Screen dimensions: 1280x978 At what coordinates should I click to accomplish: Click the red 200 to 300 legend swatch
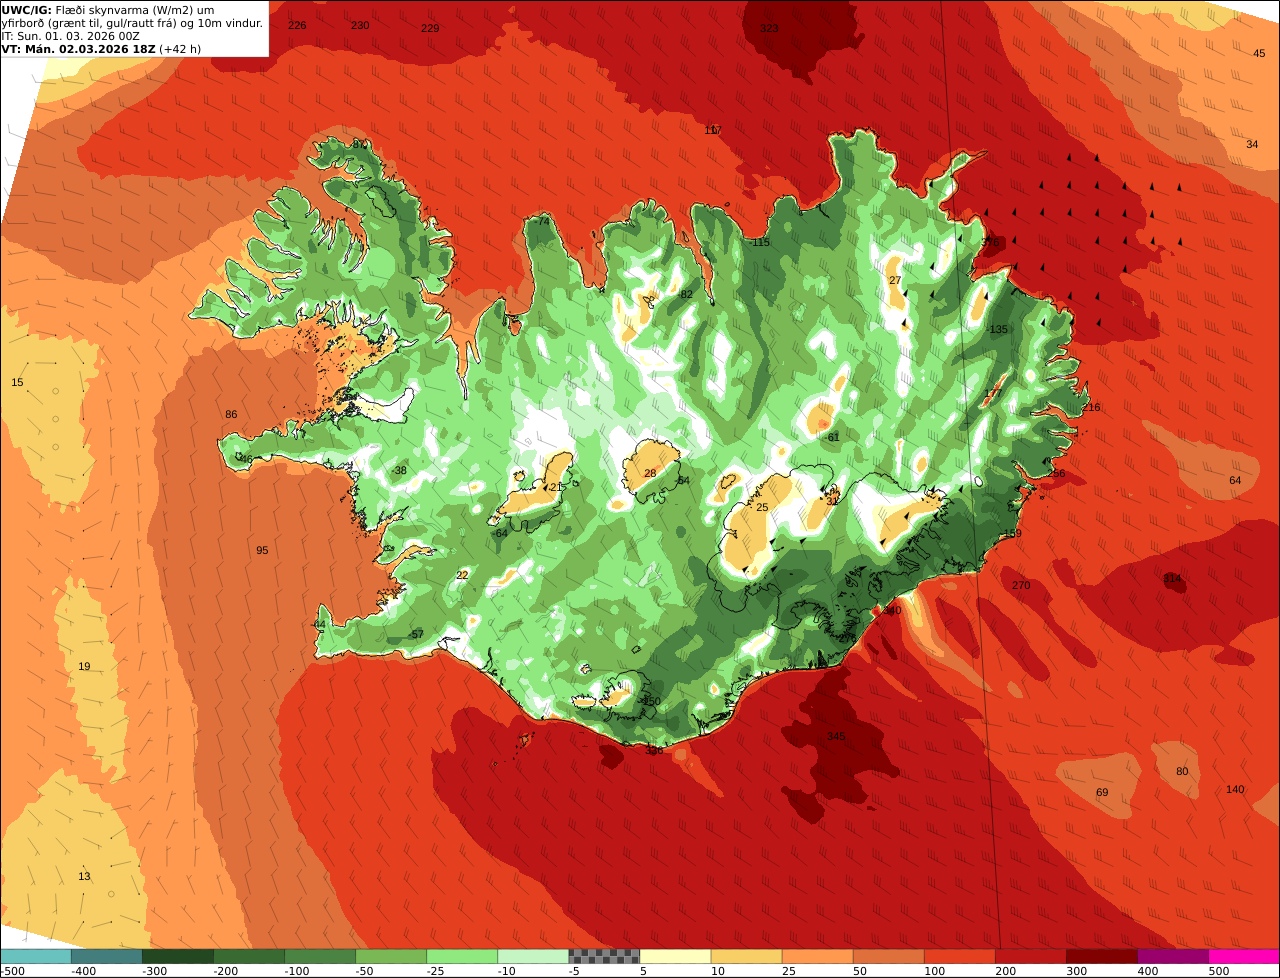[1030, 956]
